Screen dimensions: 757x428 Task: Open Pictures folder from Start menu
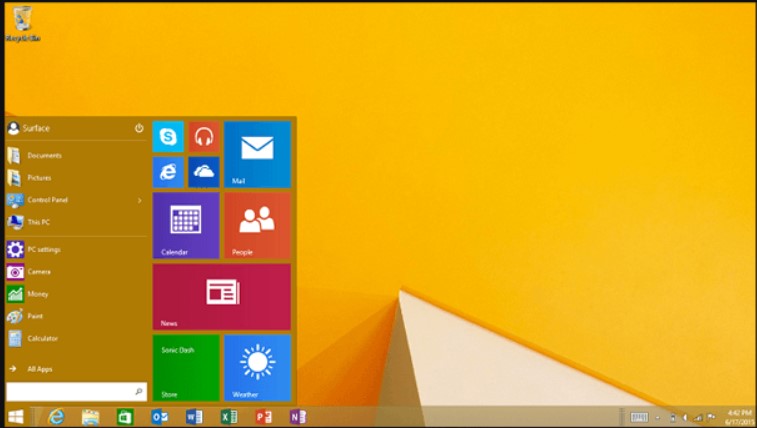pos(76,178)
